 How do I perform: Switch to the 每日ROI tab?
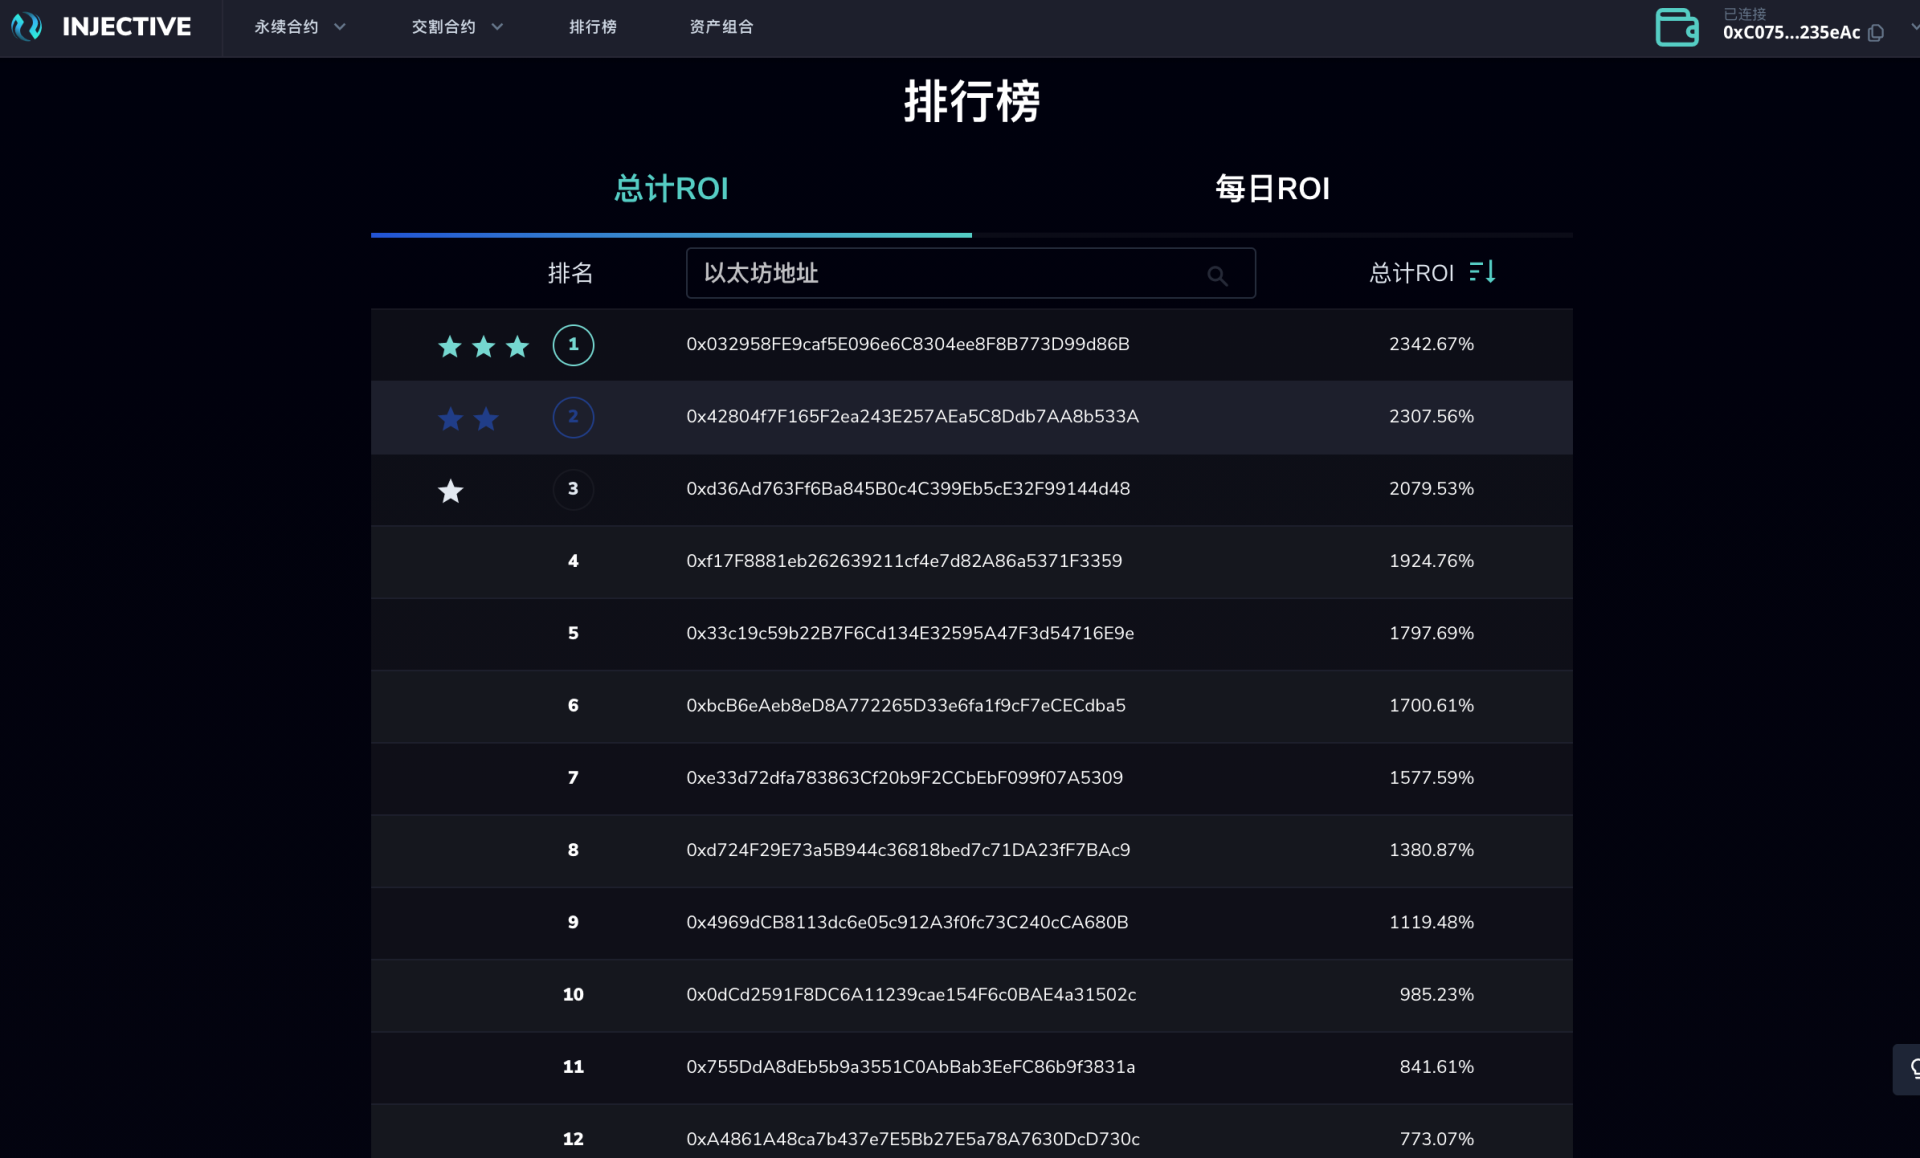(x=1271, y=188)
